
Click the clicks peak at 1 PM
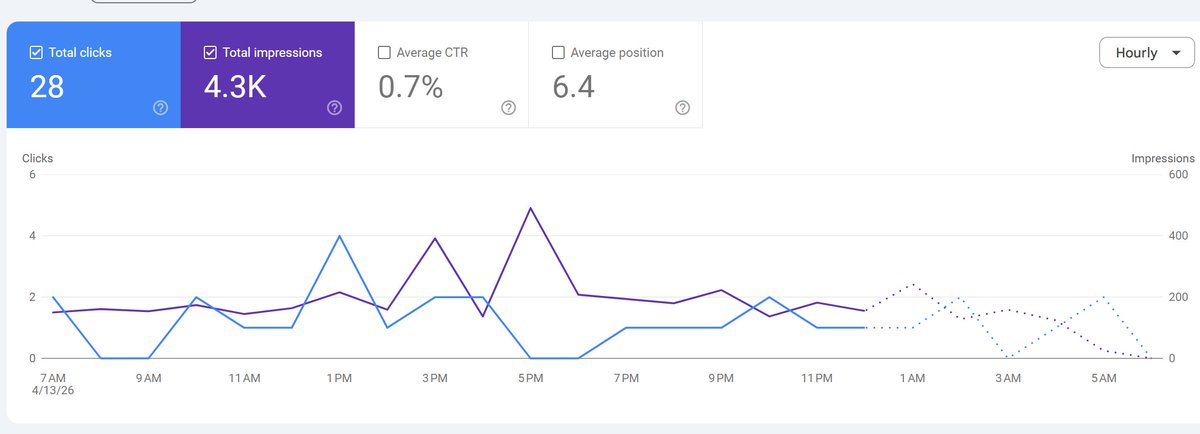tap(339, 236)
